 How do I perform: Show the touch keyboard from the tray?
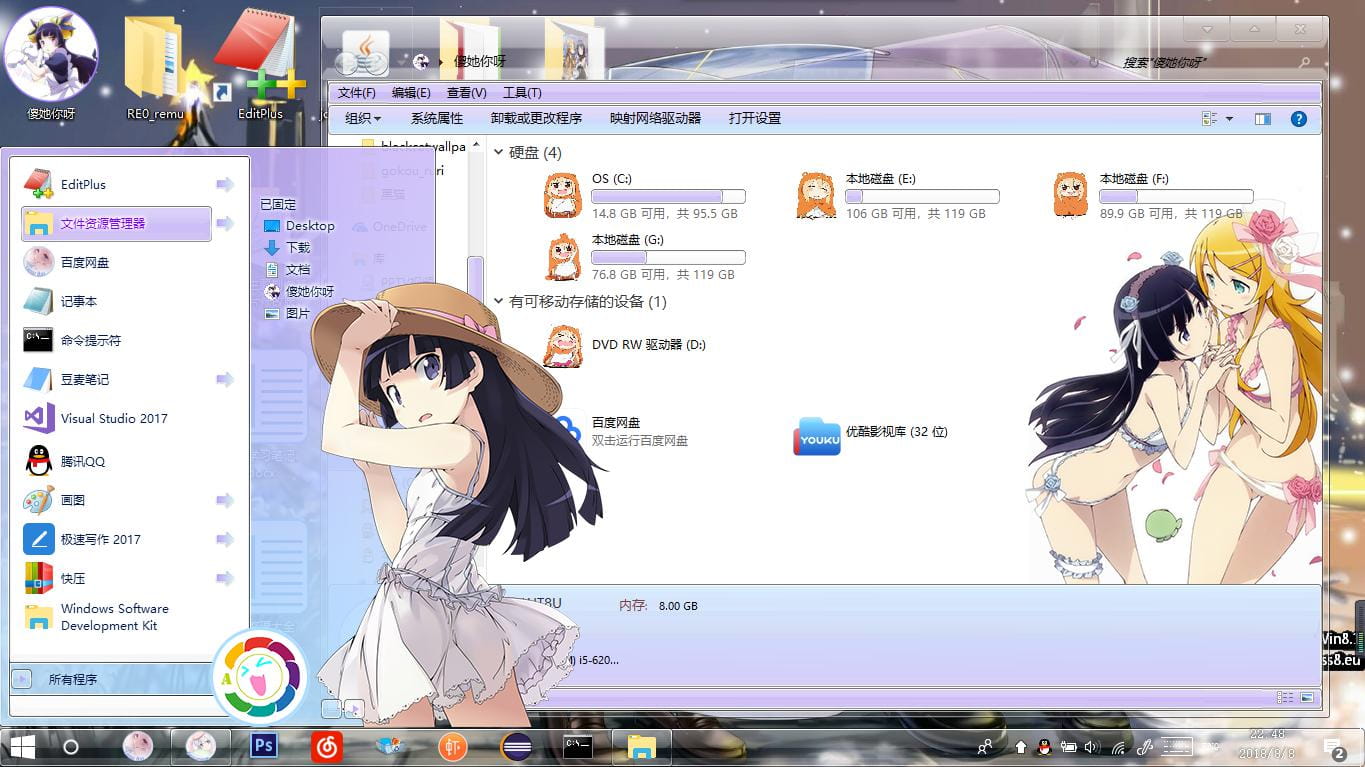(1176, 747)
